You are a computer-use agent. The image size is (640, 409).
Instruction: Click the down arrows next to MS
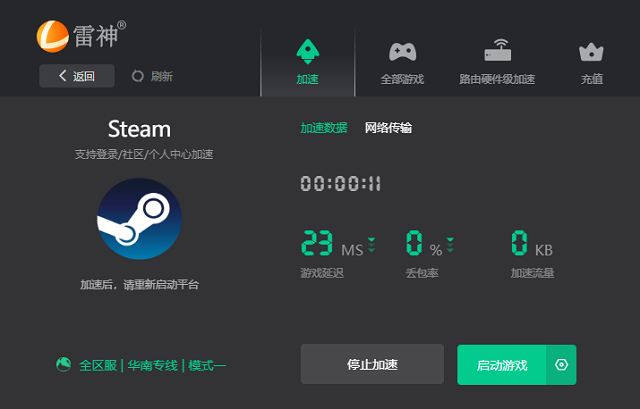pyautogui.click(x=371, y=245)
